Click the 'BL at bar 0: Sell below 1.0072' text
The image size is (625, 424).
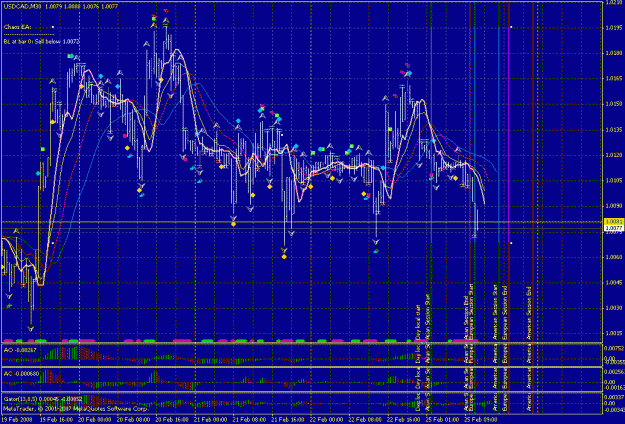(x=41, y=41)
